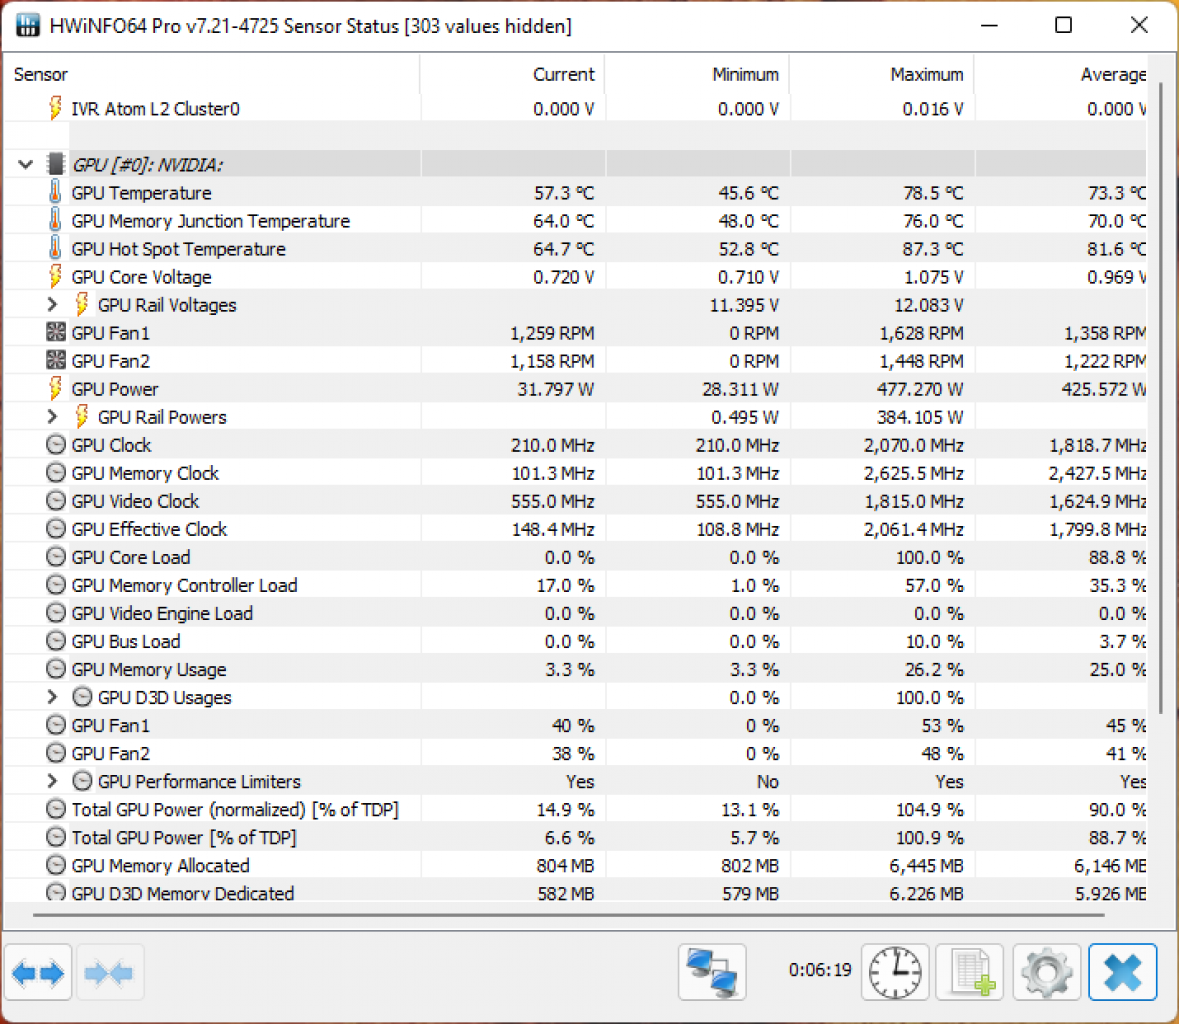Image resolution: width=1179 pixels, height=1024 pixels.
Task: Expand GPU D3D Usages
Action: 52,697
